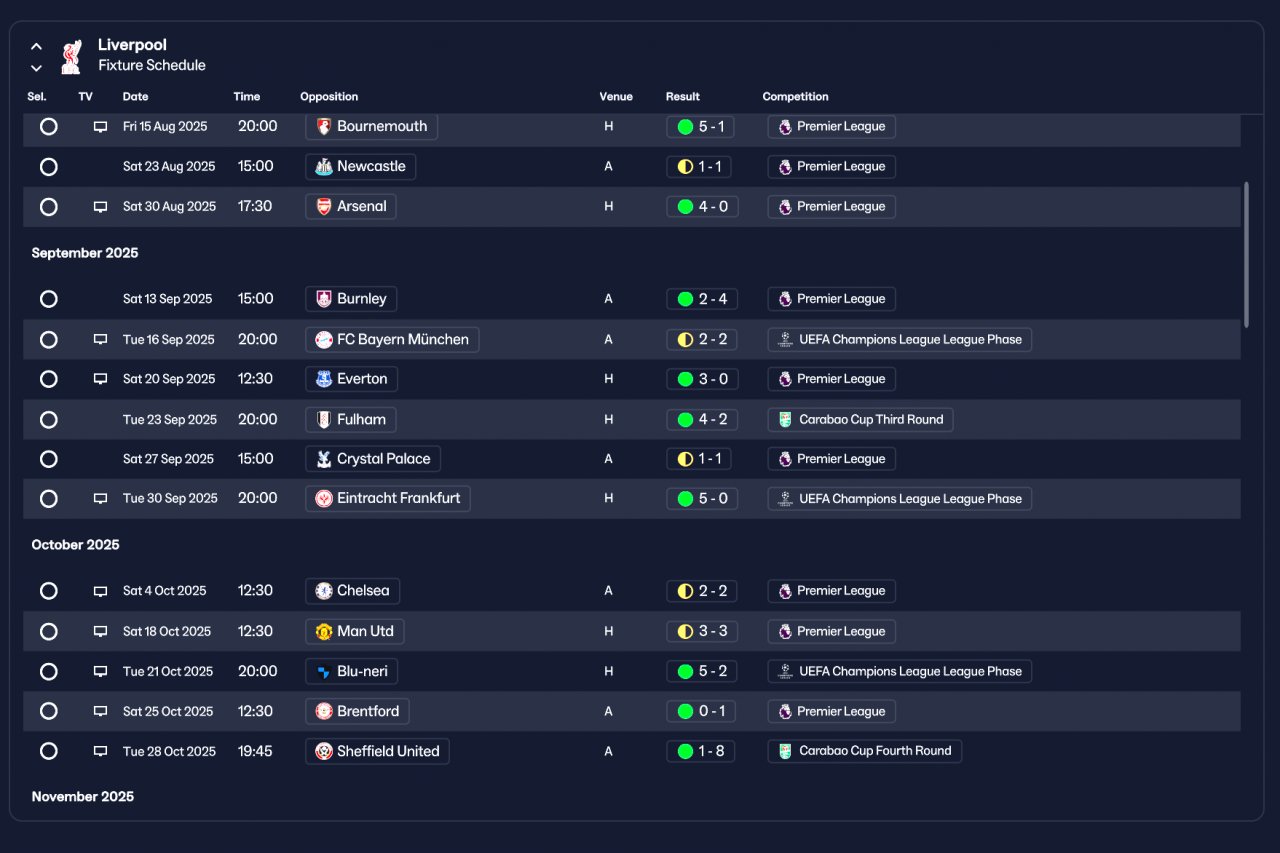Sort the fixture list by the Date column
Screen dimensions: 1280x853
click(x=135, y=97)
